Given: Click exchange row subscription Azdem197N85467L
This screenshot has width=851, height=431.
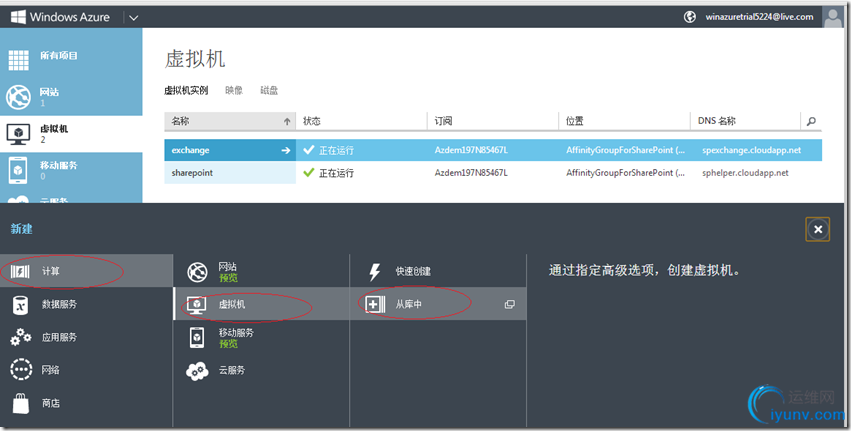Looking at the screenshot, I should [x=471, y=150].
